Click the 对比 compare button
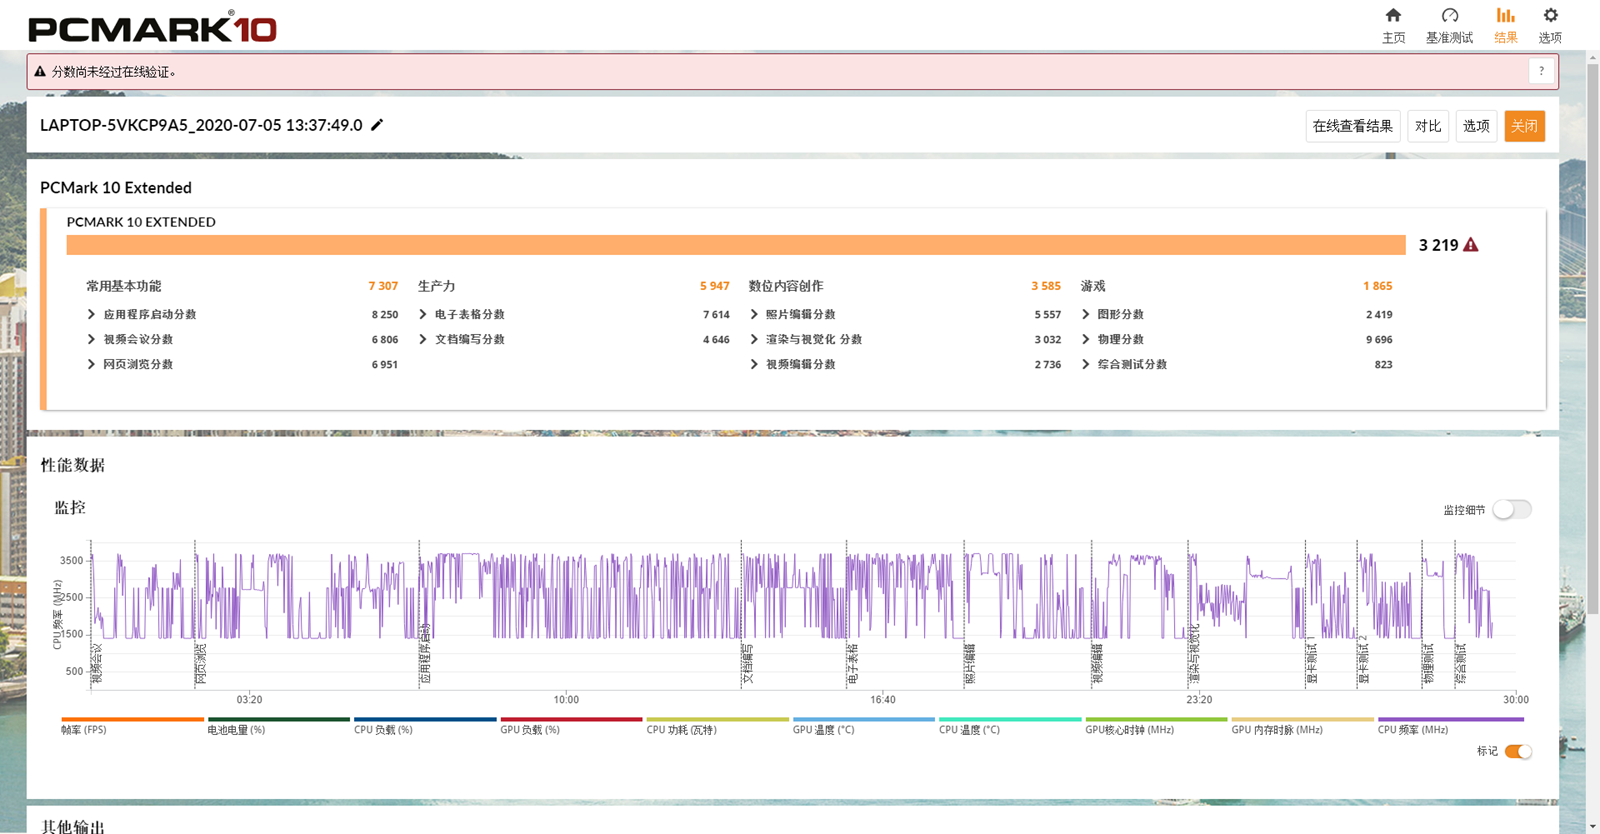This screenshot has width=1600, height=834. pos(1427,126)
